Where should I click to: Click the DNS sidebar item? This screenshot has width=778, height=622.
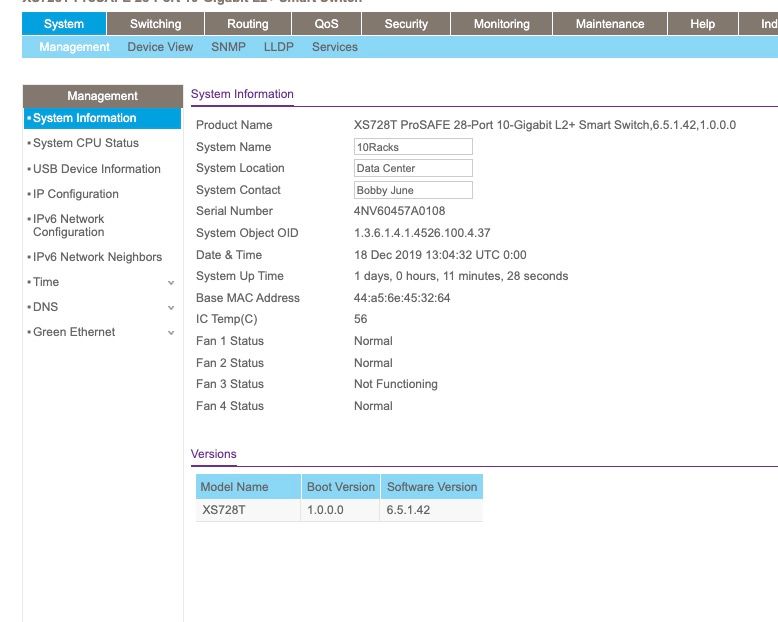[x=45, y=307]
